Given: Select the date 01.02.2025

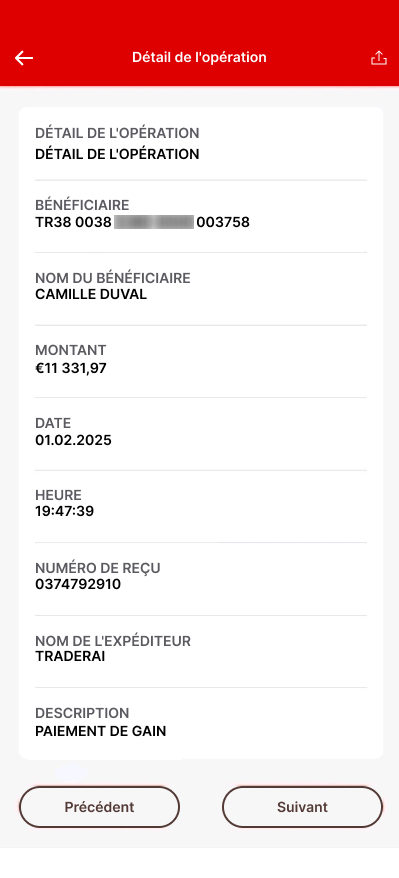Looking at the screenshot, I should coord(73,440).
